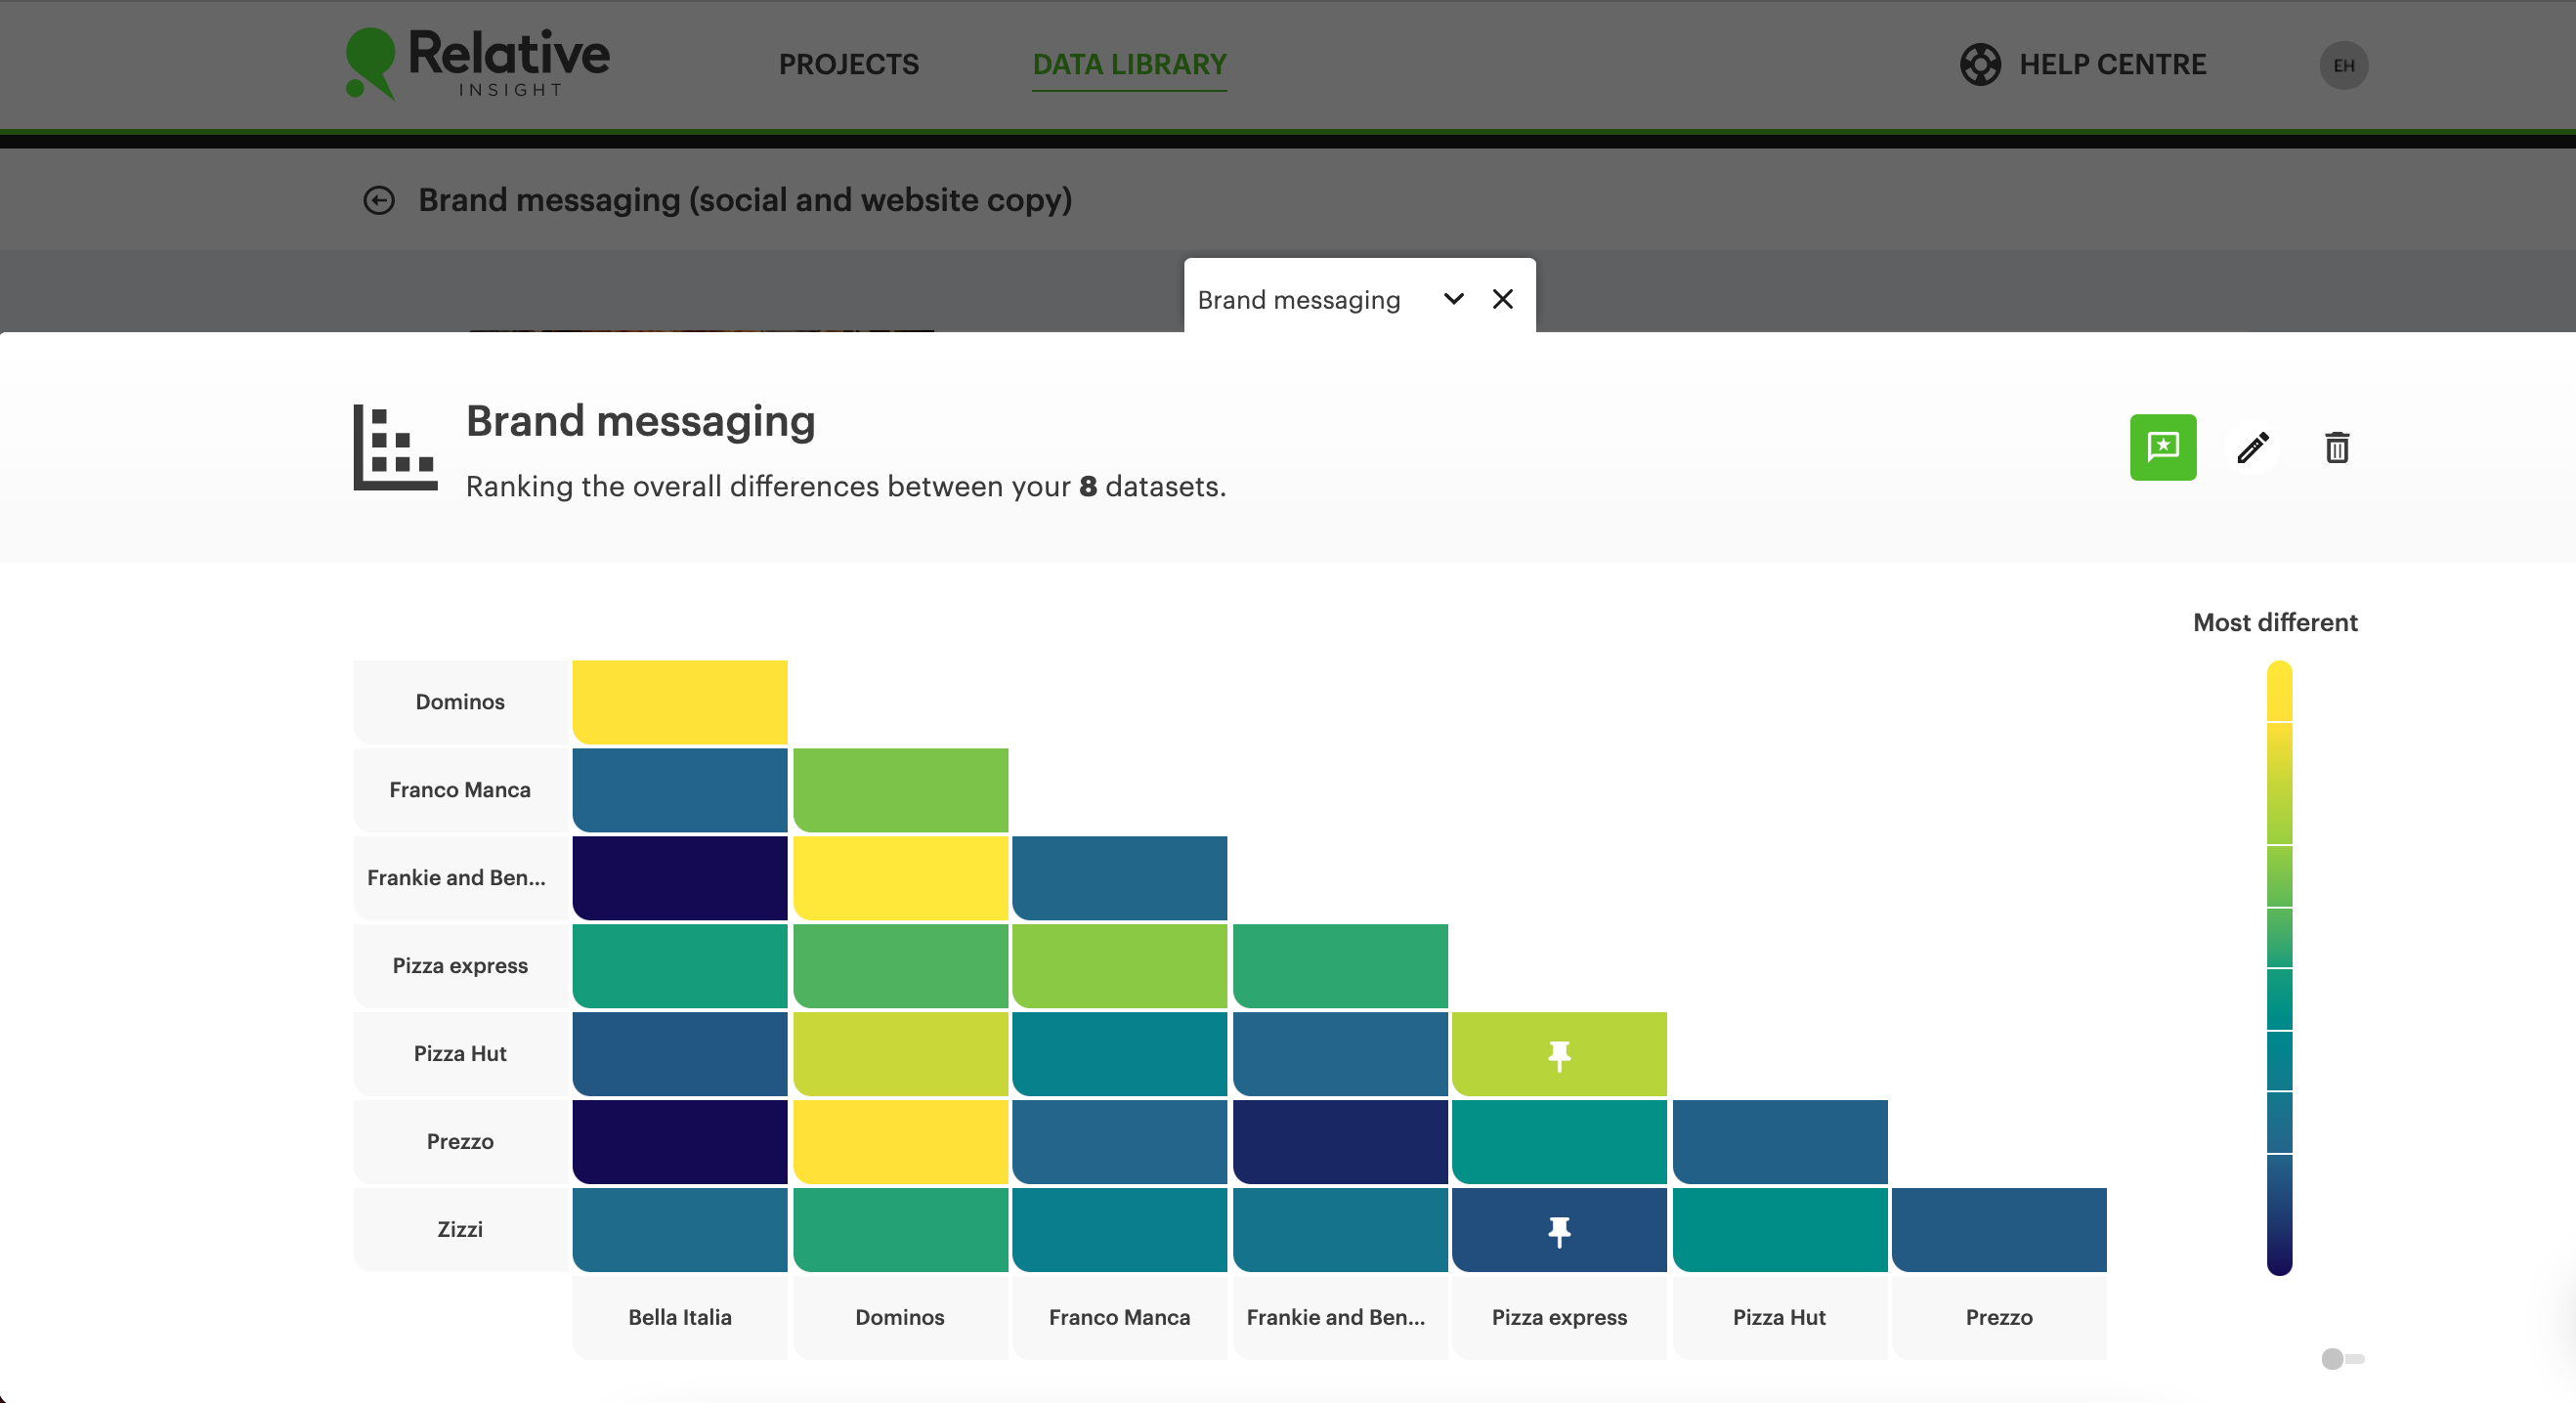Select Prezzo vs Frankie and Ben cell
Viewport: 2576px width, 1403px height.
(1340, 1142)
